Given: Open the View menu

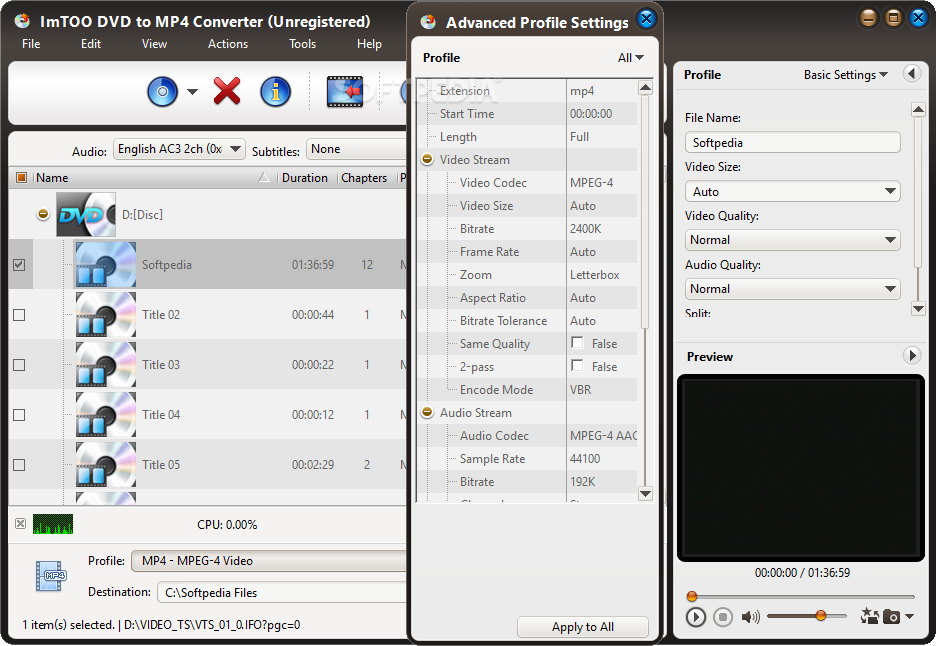Looking at the screenshot, I should click(154, 44).
